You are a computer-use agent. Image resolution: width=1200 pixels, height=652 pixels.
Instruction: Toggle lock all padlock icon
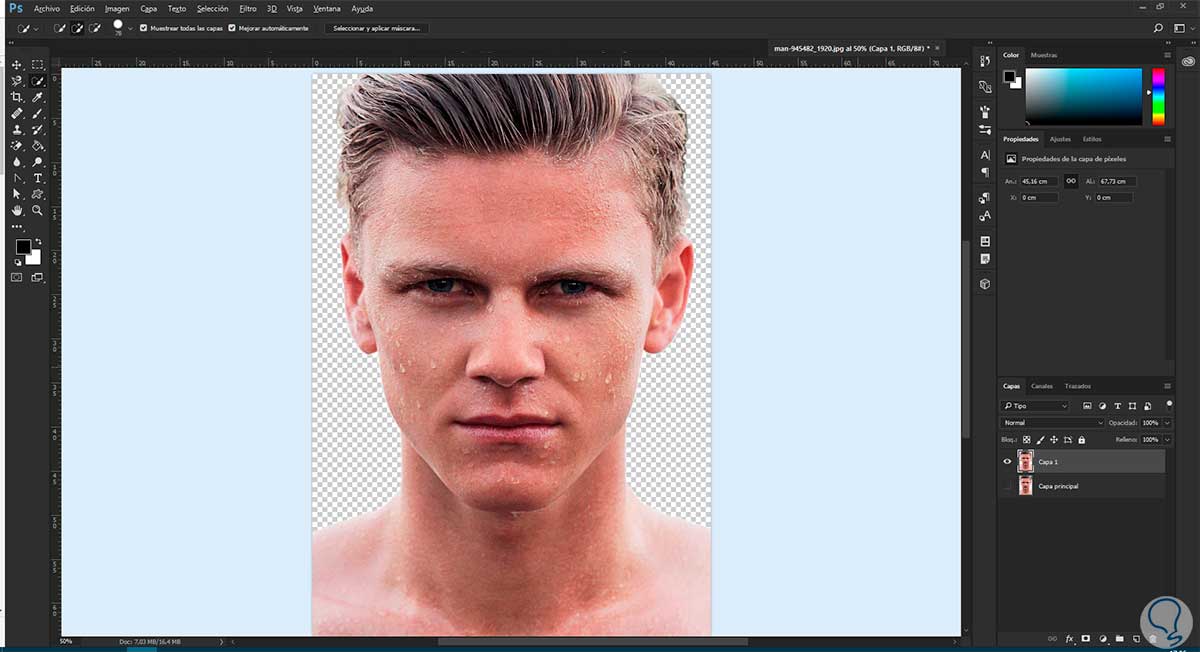coord(1082,440)
